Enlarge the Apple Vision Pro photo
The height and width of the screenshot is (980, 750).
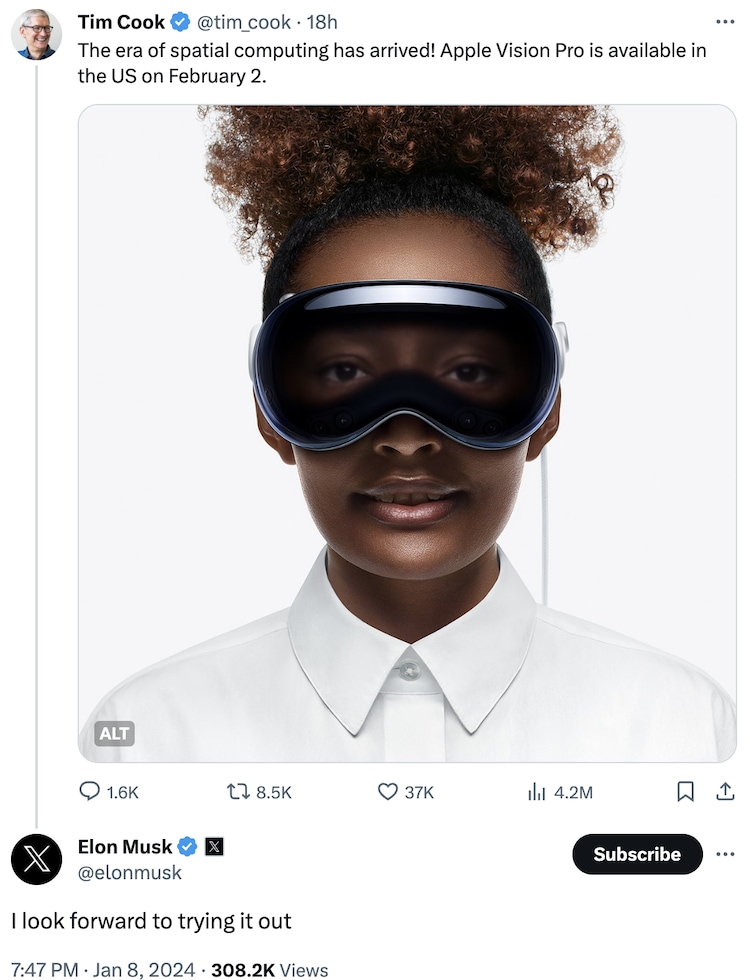click(x=407, y=430)
